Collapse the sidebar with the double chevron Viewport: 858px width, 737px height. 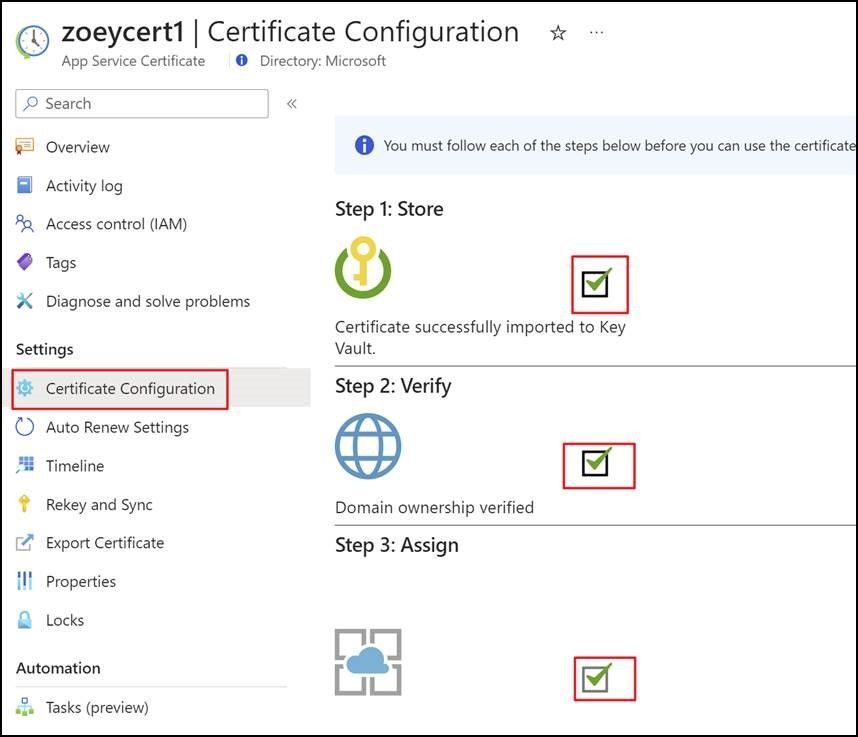[292, 103]
